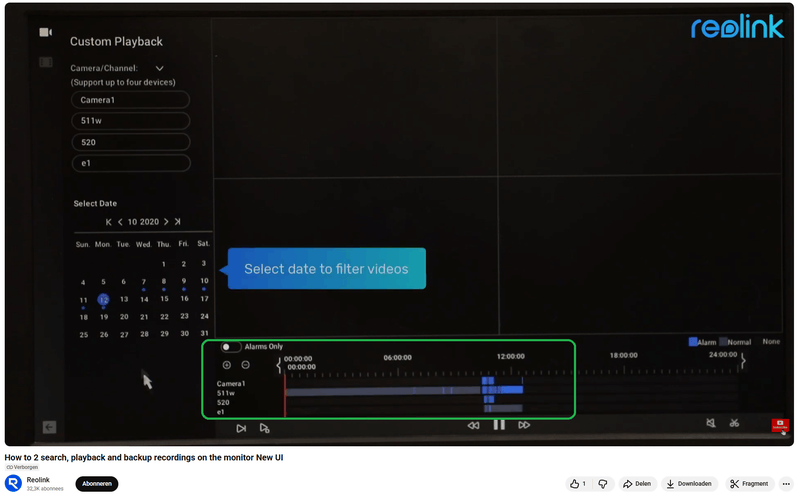Pick October 20 in the calendar

[124, 317]
